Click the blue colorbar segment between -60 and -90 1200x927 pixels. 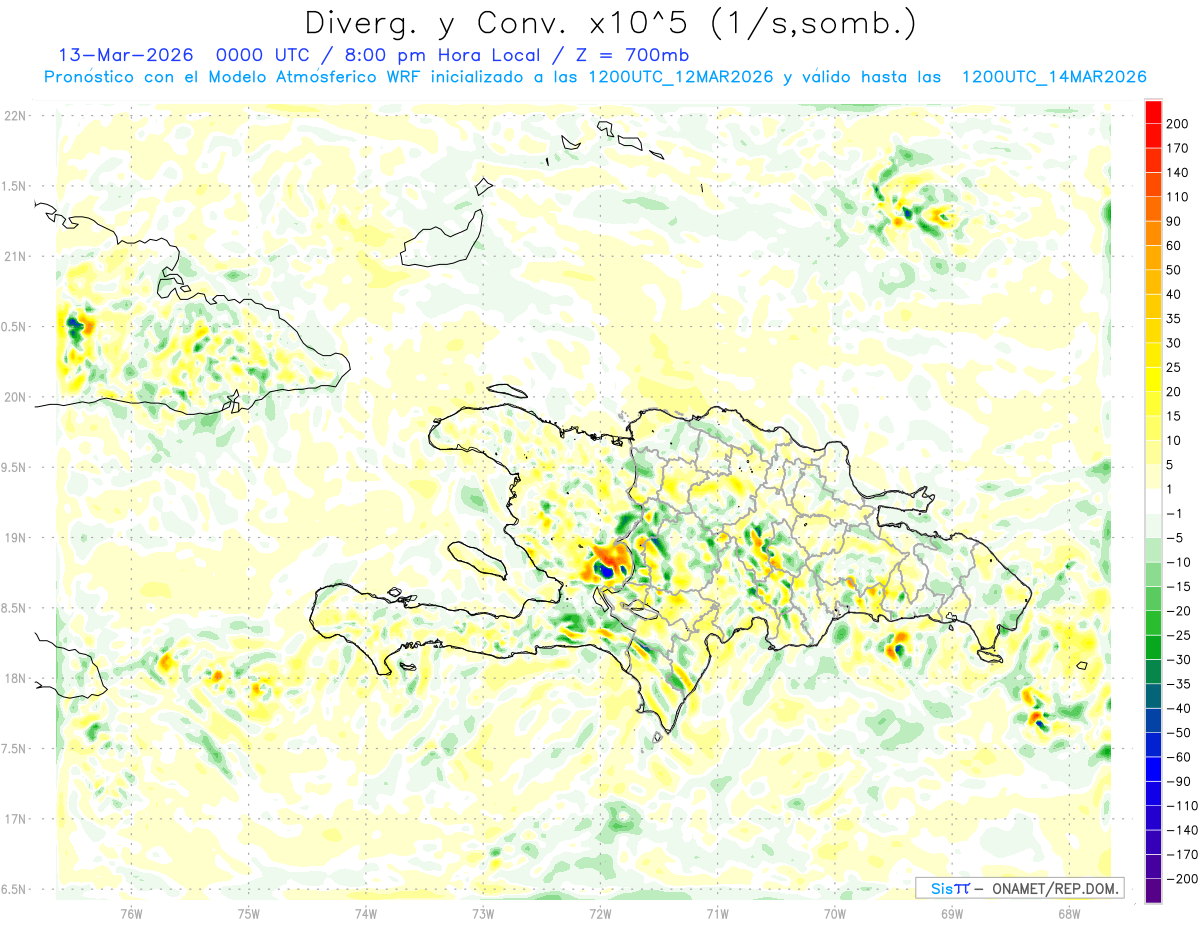point(1153,769)
